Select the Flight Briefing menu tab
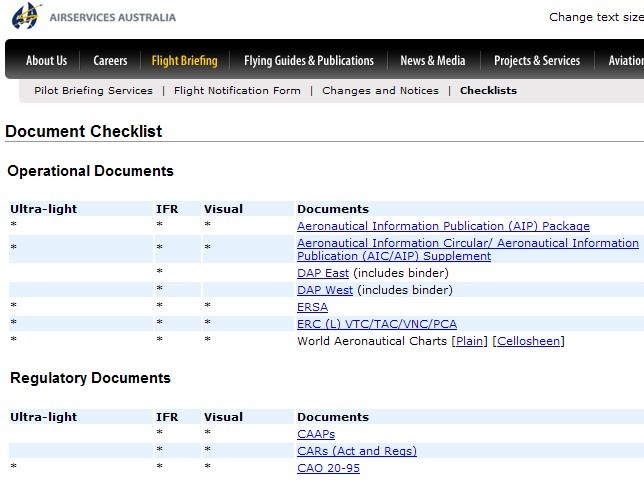The width and height of the screenshot is (644, 489). click(184, 61)
